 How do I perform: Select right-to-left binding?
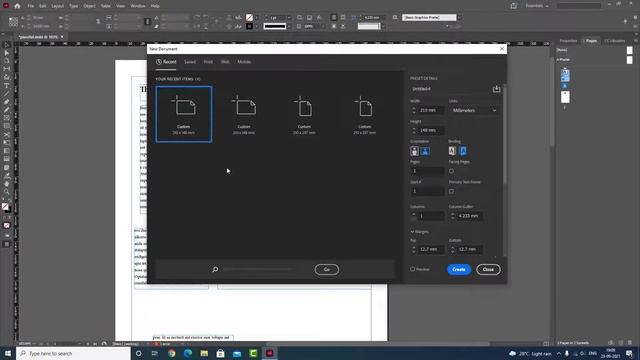coord(463,151)
